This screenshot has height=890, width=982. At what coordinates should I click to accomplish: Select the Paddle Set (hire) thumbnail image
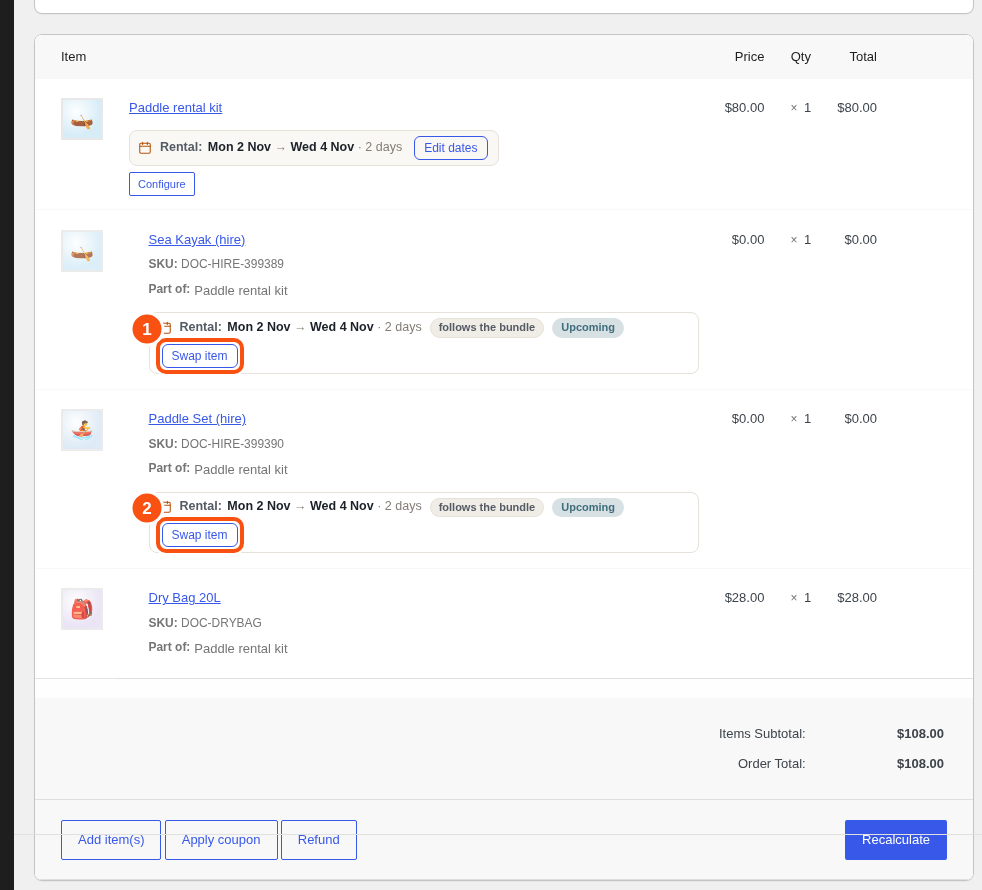tap(82, 430)
